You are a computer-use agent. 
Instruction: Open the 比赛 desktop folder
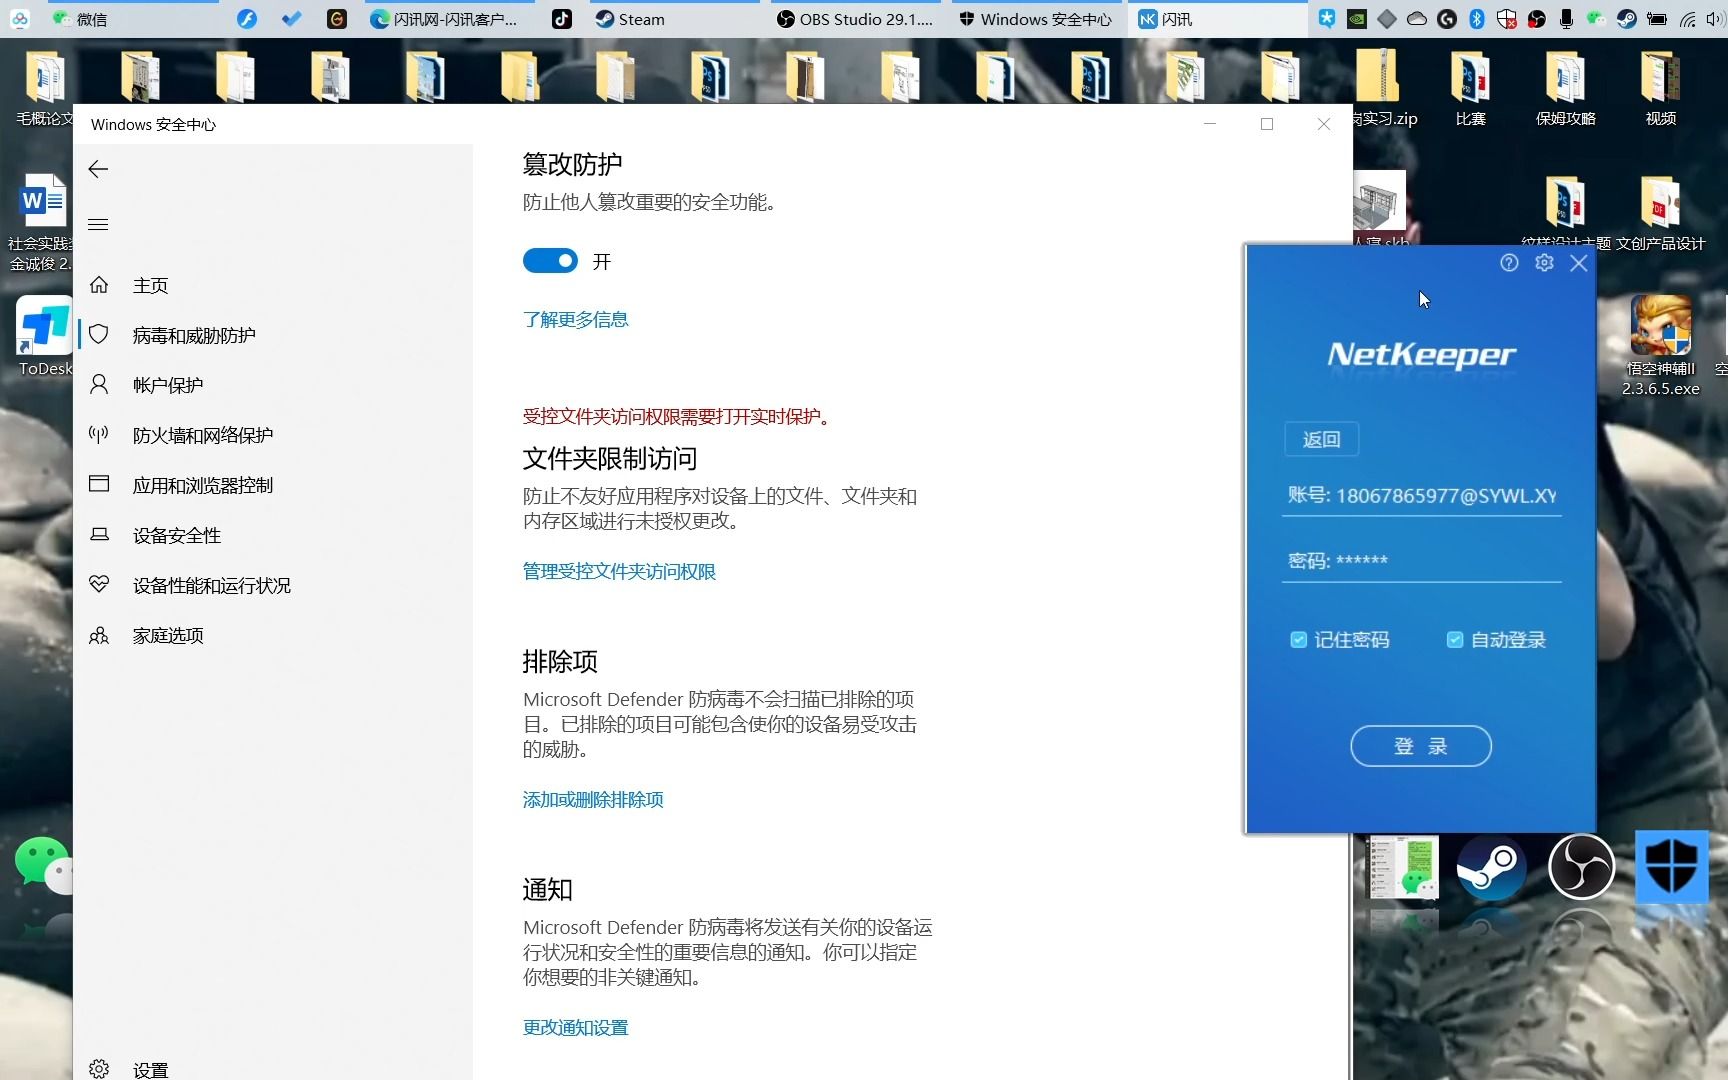pos(1470,88)
